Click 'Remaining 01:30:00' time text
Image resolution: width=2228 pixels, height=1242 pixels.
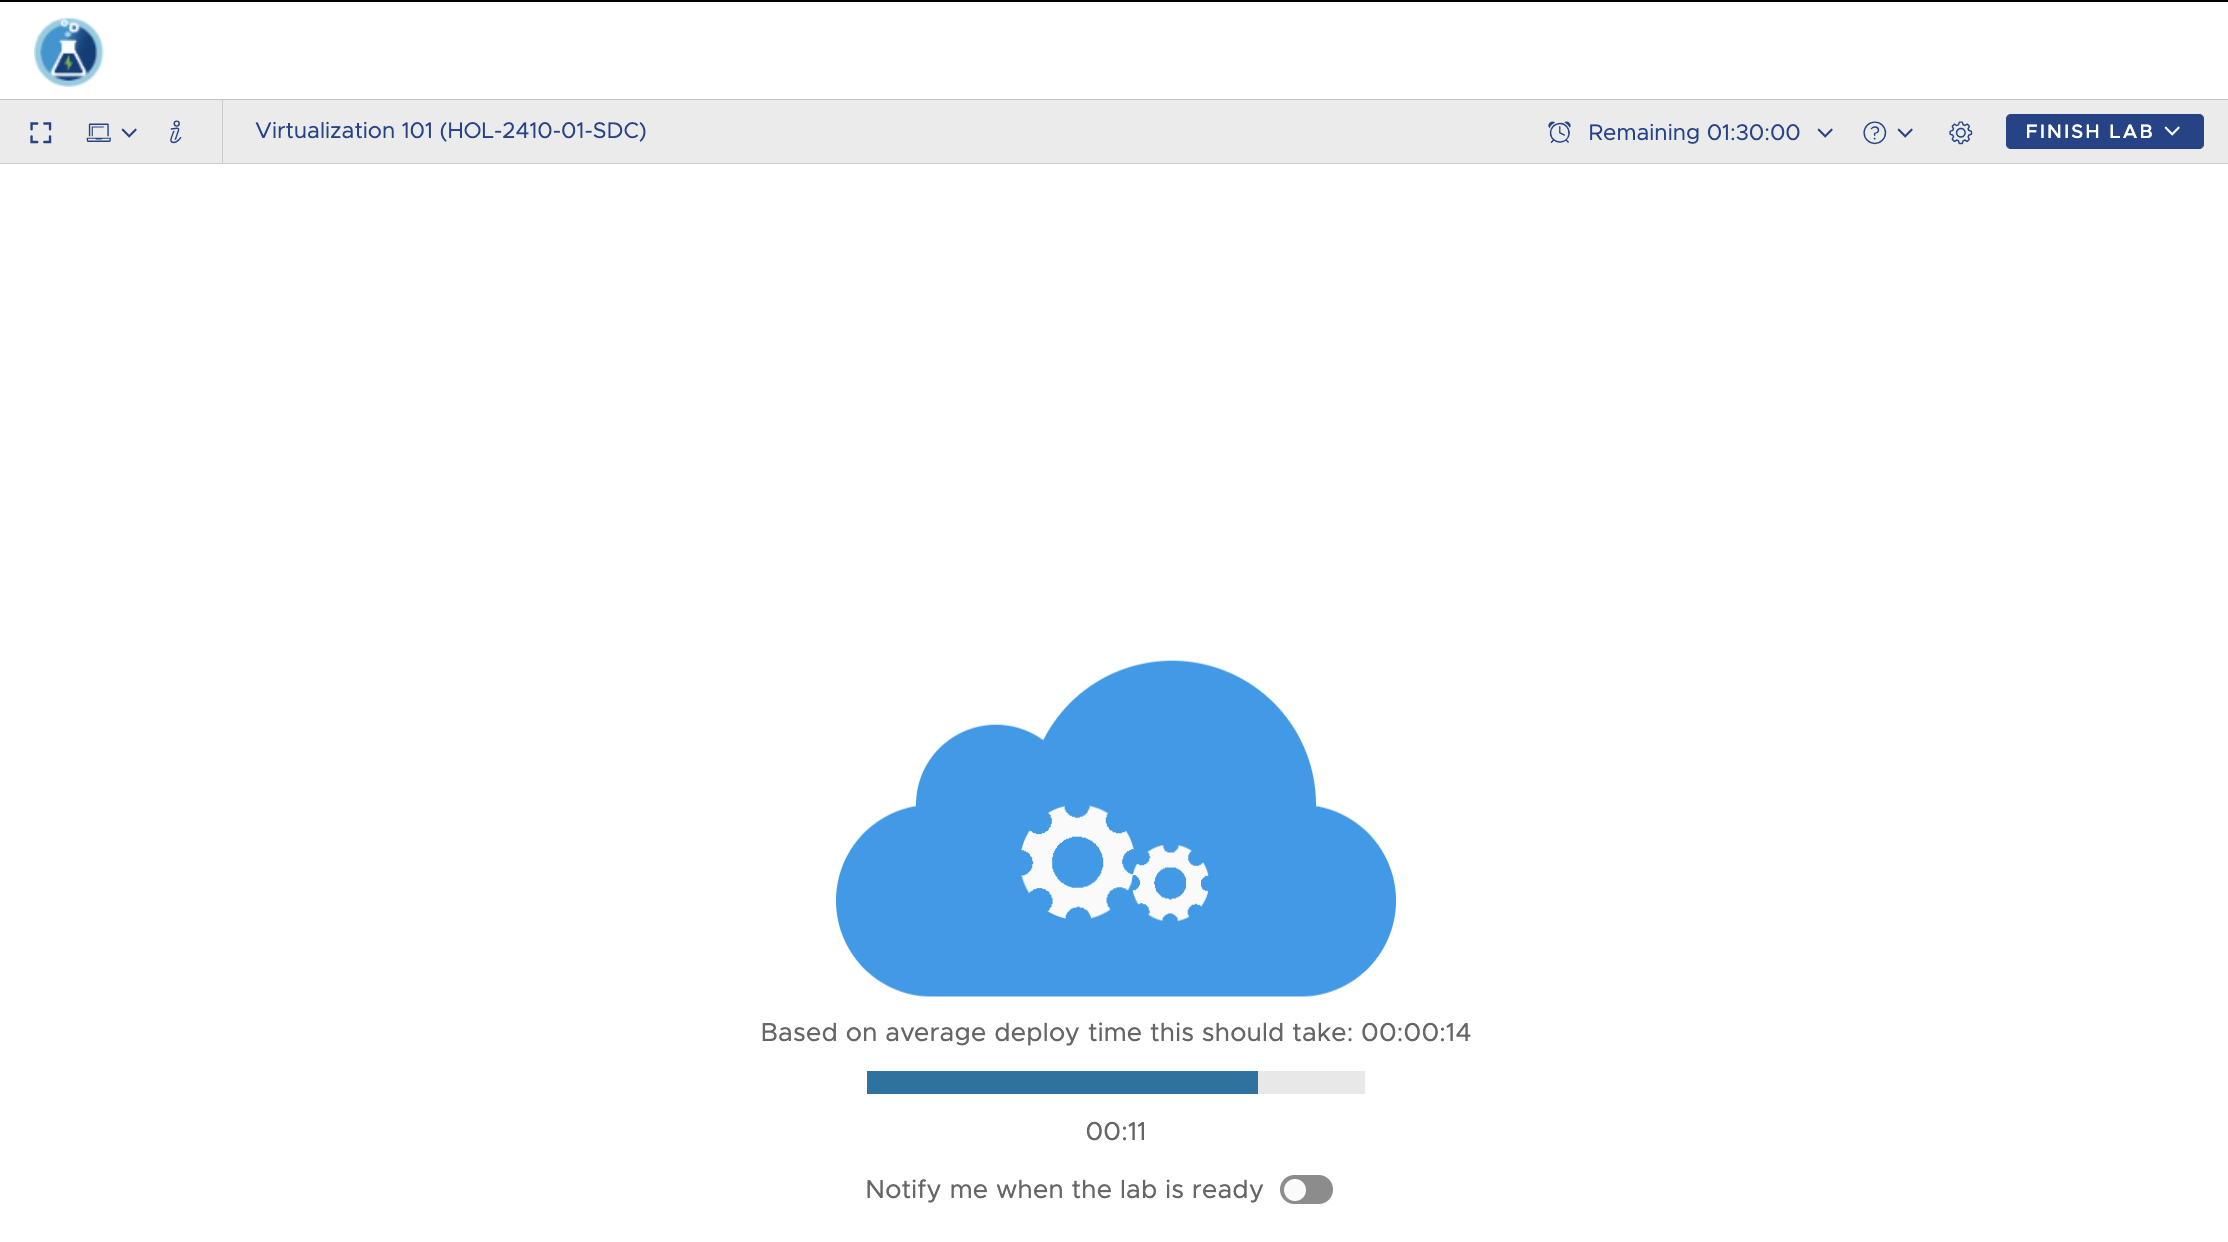click(1693, 132)
